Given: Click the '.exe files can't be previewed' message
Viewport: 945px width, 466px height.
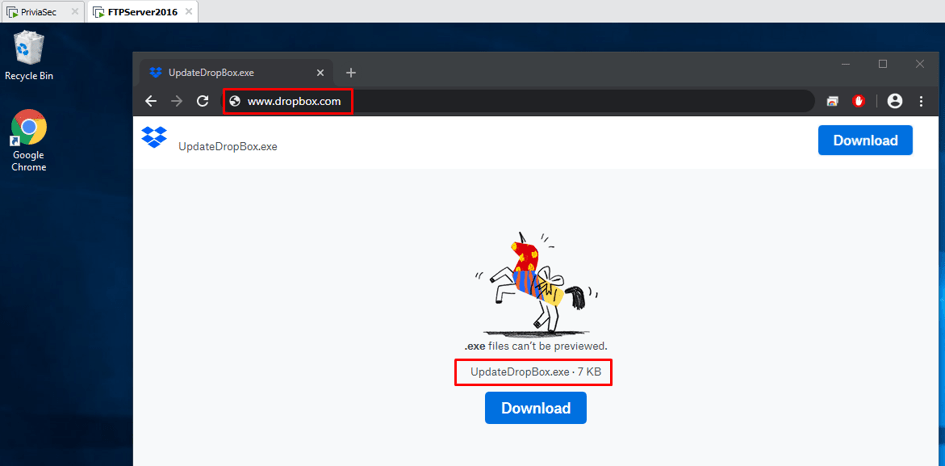Looking at the screenshot, I should coord(536,347).
